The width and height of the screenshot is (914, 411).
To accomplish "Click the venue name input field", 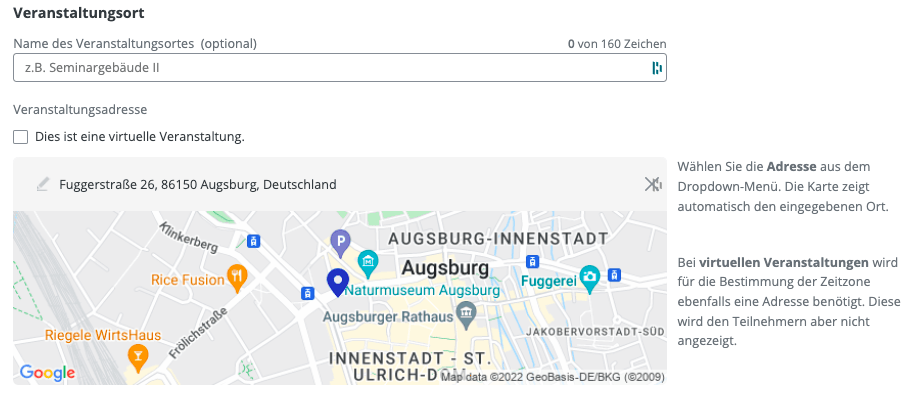I will pos(330,68).
